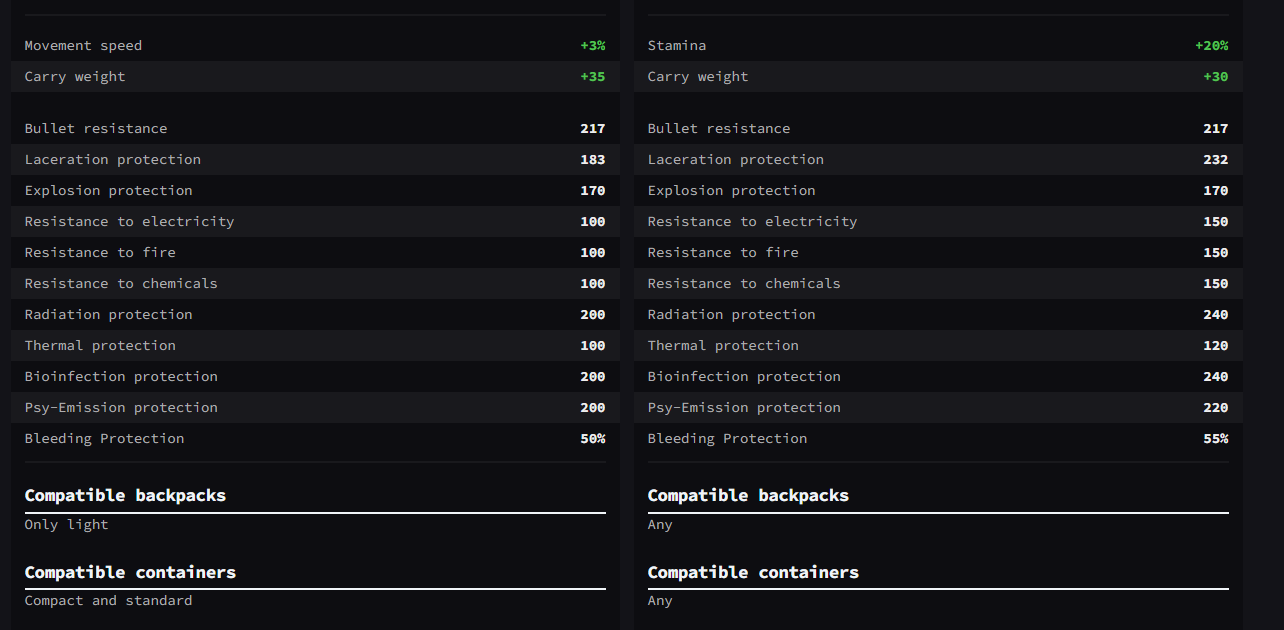The width and height of the screenshot is (1284, 630).
Task: Select the 55% Bleeding Protection value
Action: pyautogui.click(x=1216, y=439)
